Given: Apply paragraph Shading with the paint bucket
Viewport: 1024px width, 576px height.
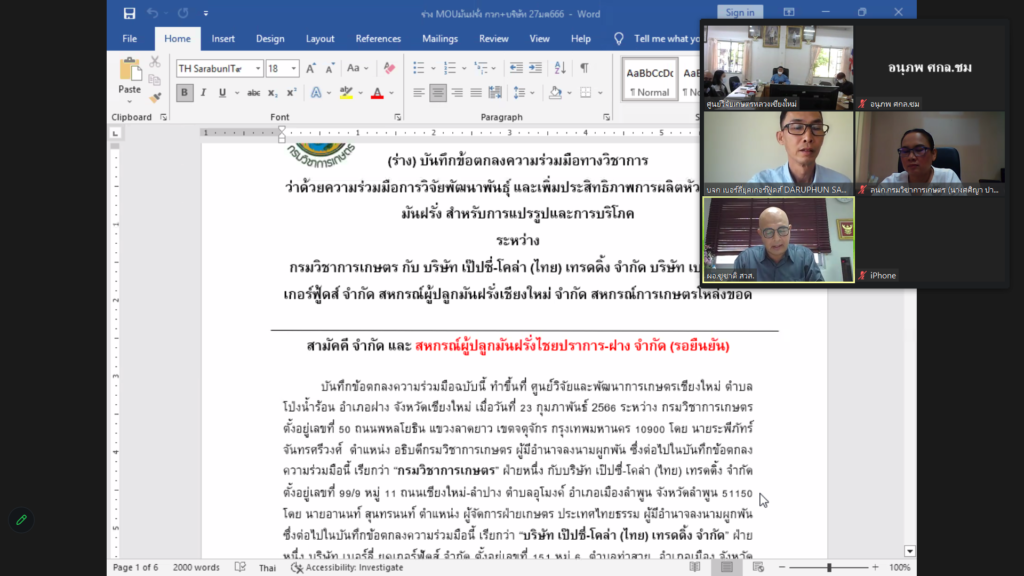Looking at the screenshot, I should [x=555, y=93].
